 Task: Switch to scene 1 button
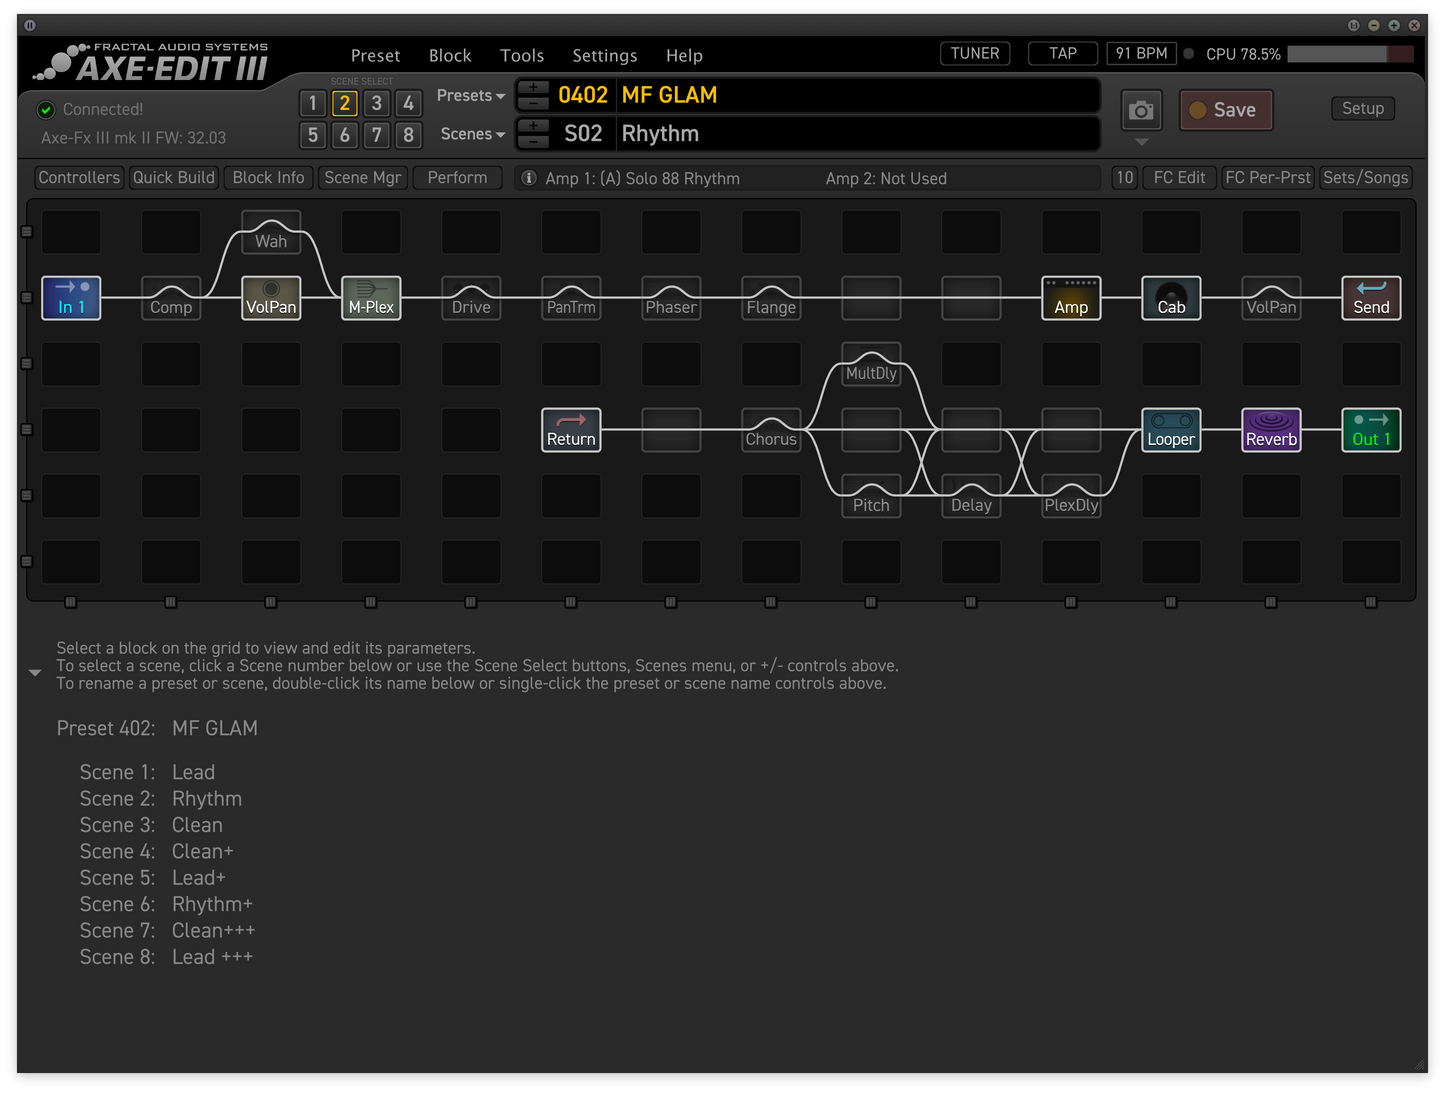tap(313, 103)
